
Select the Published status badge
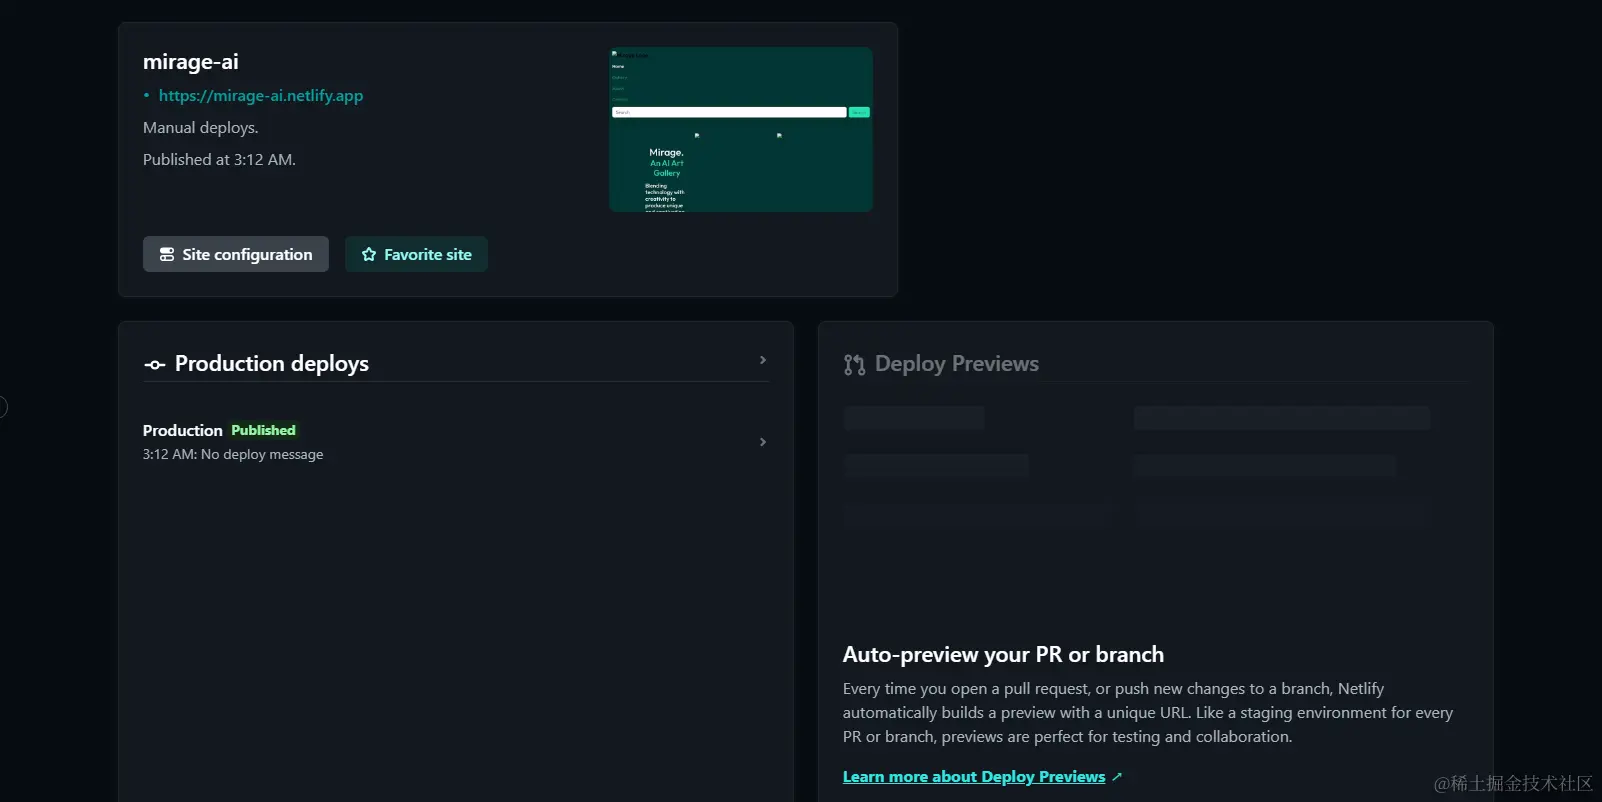coord(263,430)
